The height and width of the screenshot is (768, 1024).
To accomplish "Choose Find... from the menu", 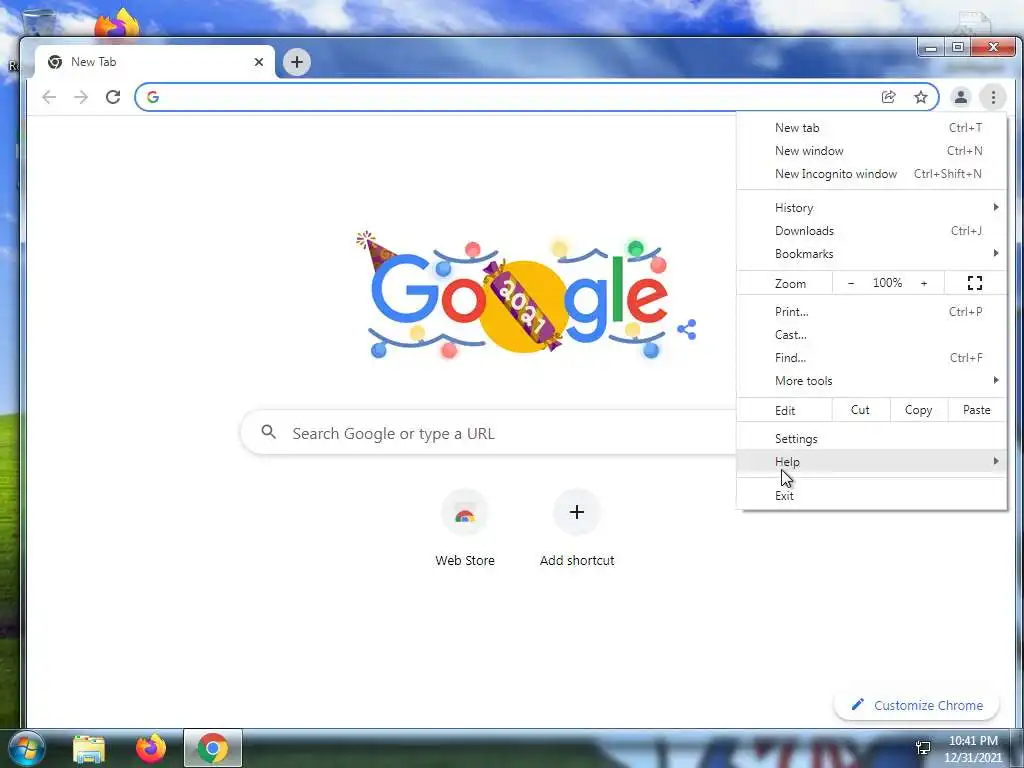I will [872, 357].
